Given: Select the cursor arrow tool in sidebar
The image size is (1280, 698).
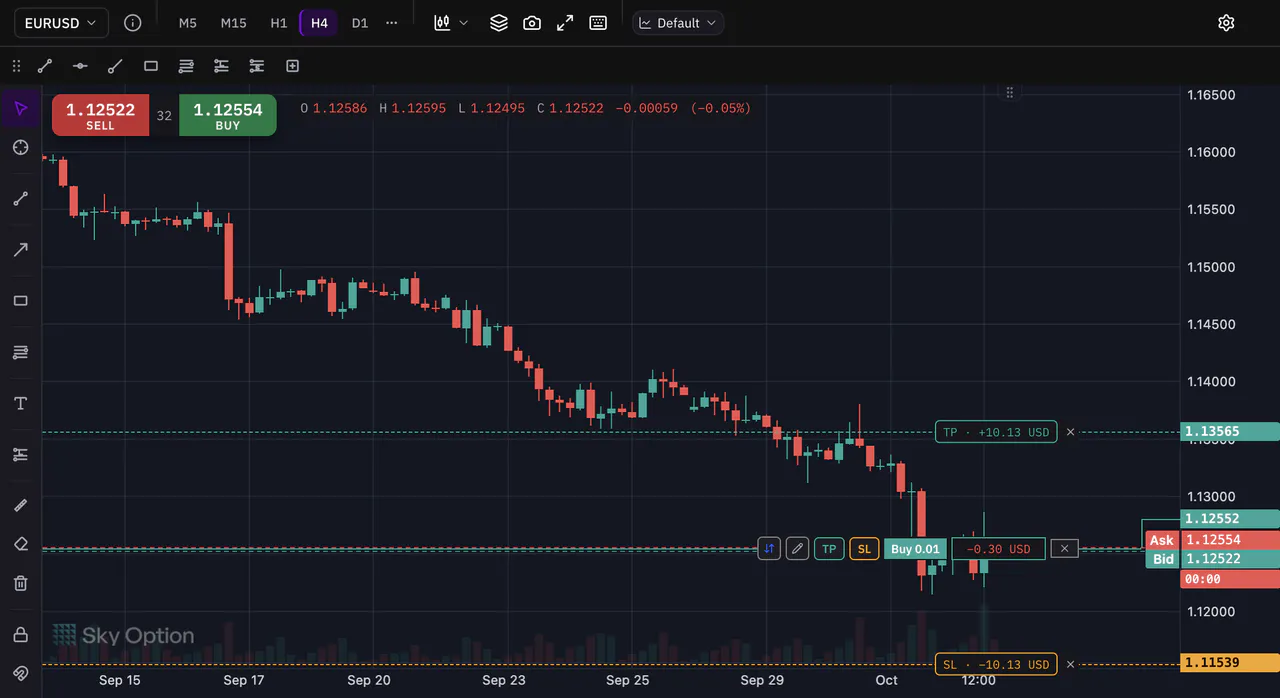Looking at the screenshot, I should click(21, 108).
